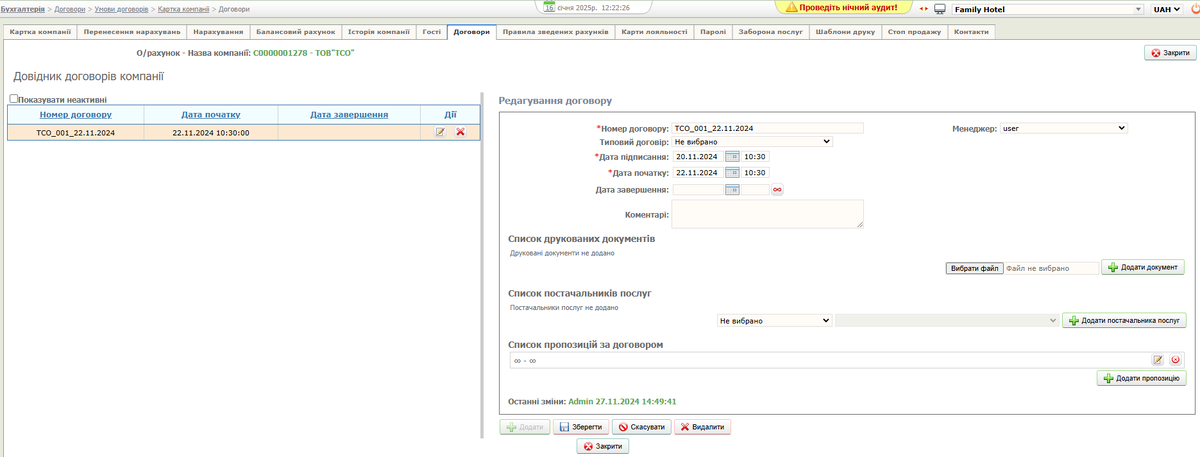Click the Додати документ button
The width and height of the screenshot is (1200, 457).
point(1143,268)
